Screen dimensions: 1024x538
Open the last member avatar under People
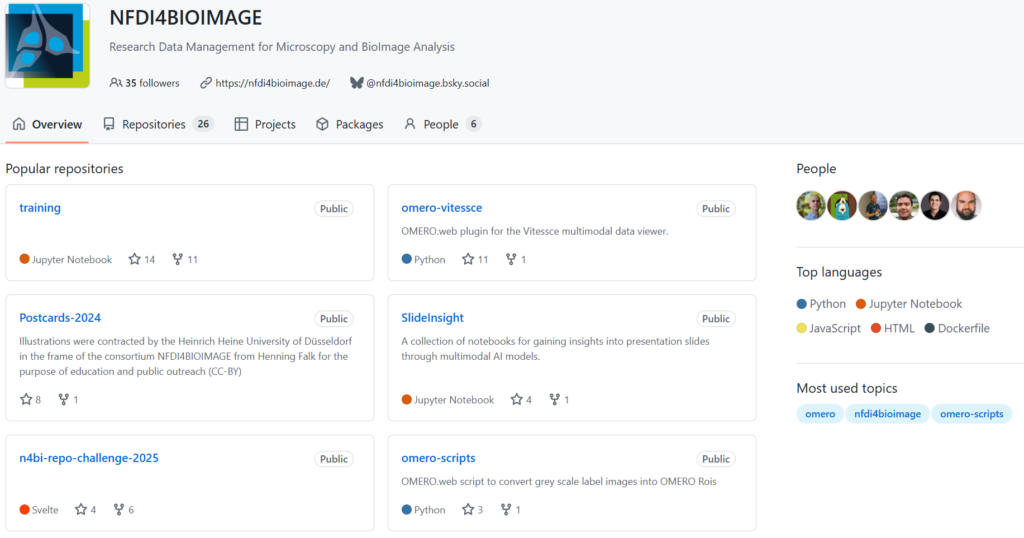pos(966,206)
